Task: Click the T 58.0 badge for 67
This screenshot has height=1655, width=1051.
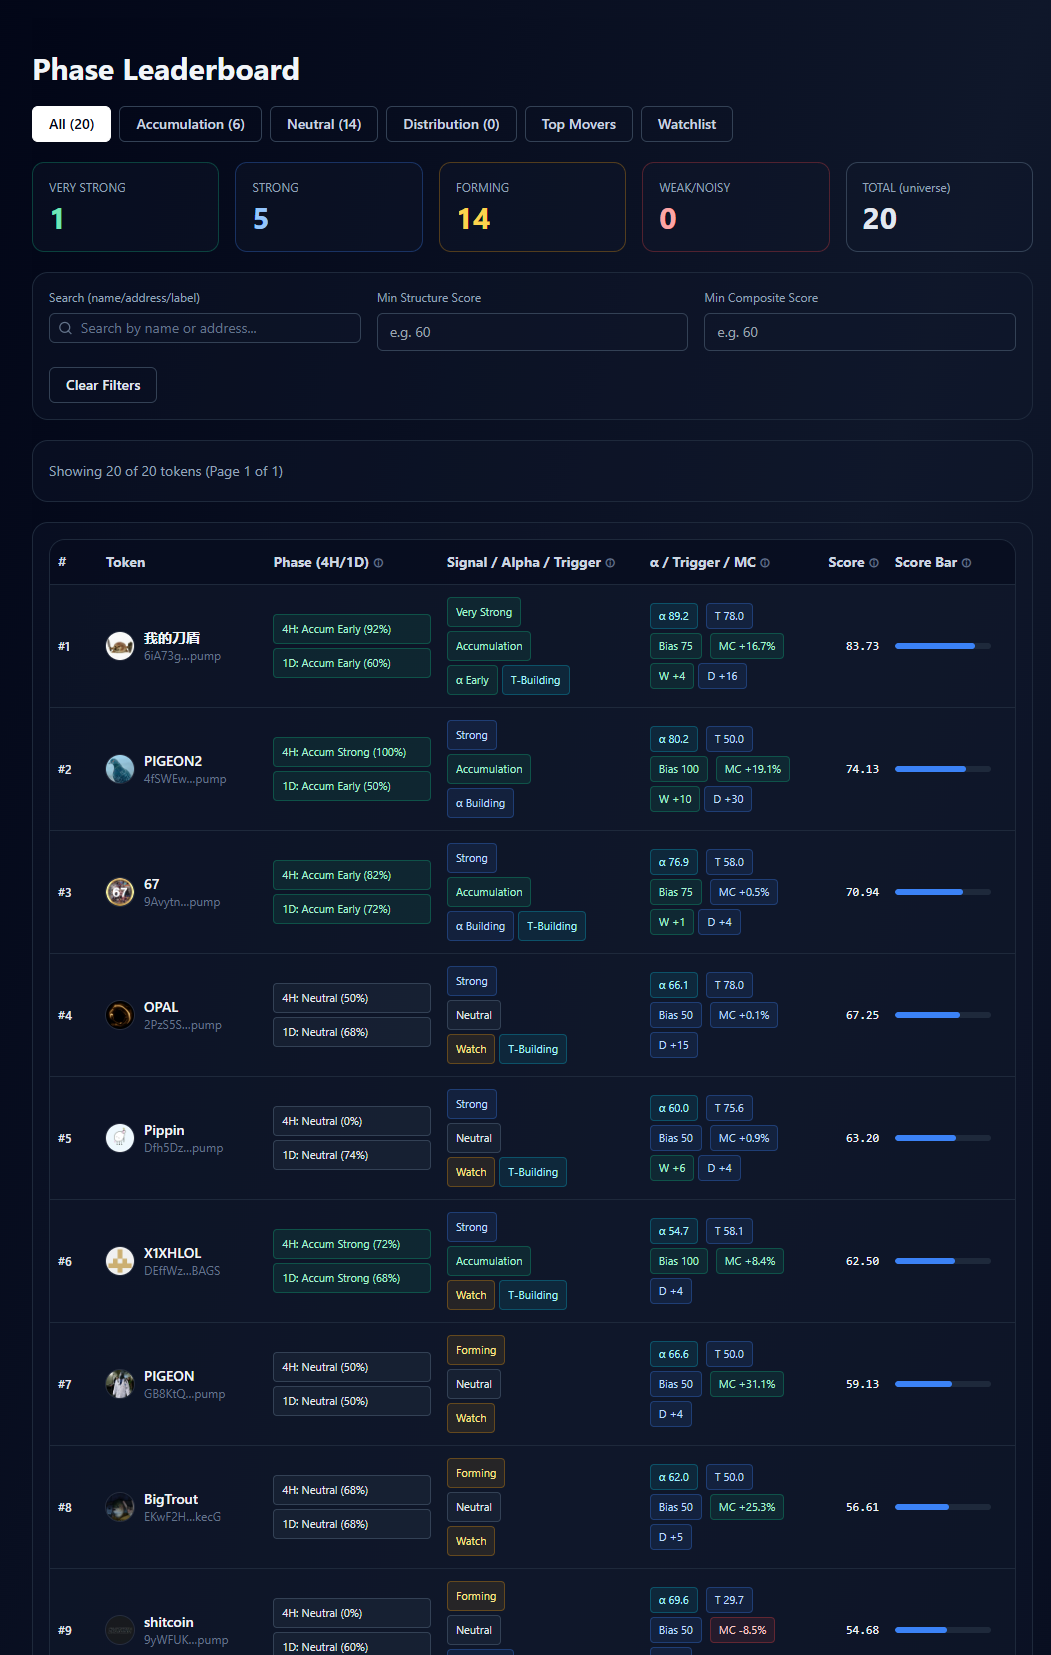Action: pyautogui.click(x=730, y=862)
